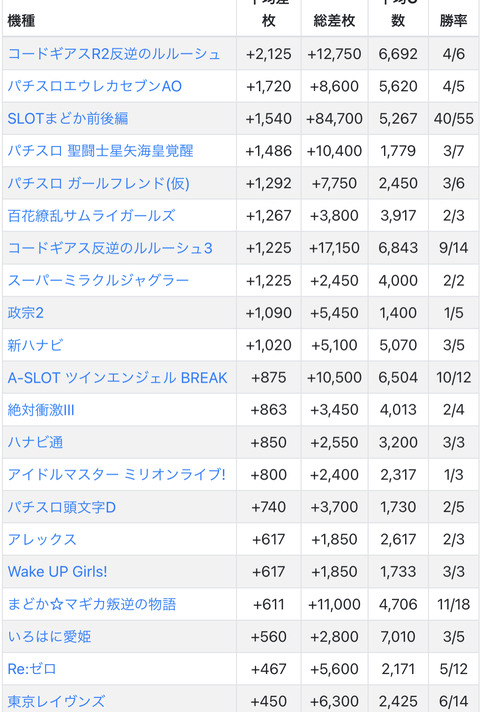Viewport: 480px width, 712px height.
Task: Open Wake UP Girls! link
Action: (57, 572)
